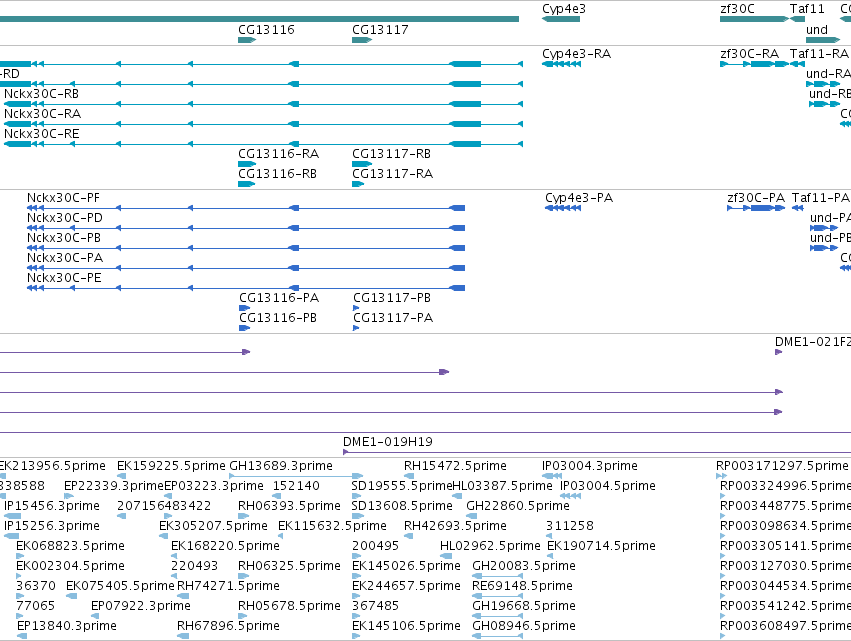This screenshot has height=641, width=851.
Task: Select the RH42693.5prime EST label
Action: click(x=455, y=526)
